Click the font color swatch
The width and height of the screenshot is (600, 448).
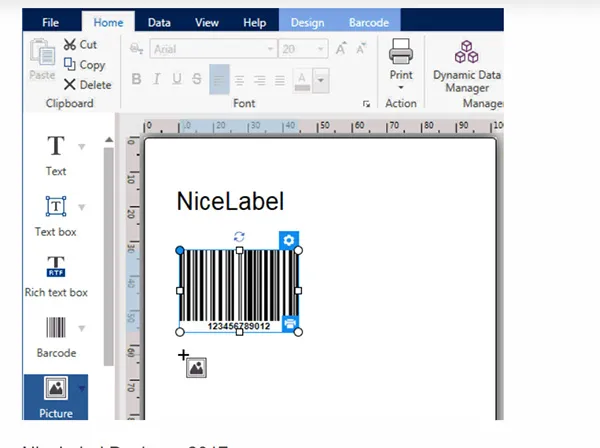tap(302, 81)
